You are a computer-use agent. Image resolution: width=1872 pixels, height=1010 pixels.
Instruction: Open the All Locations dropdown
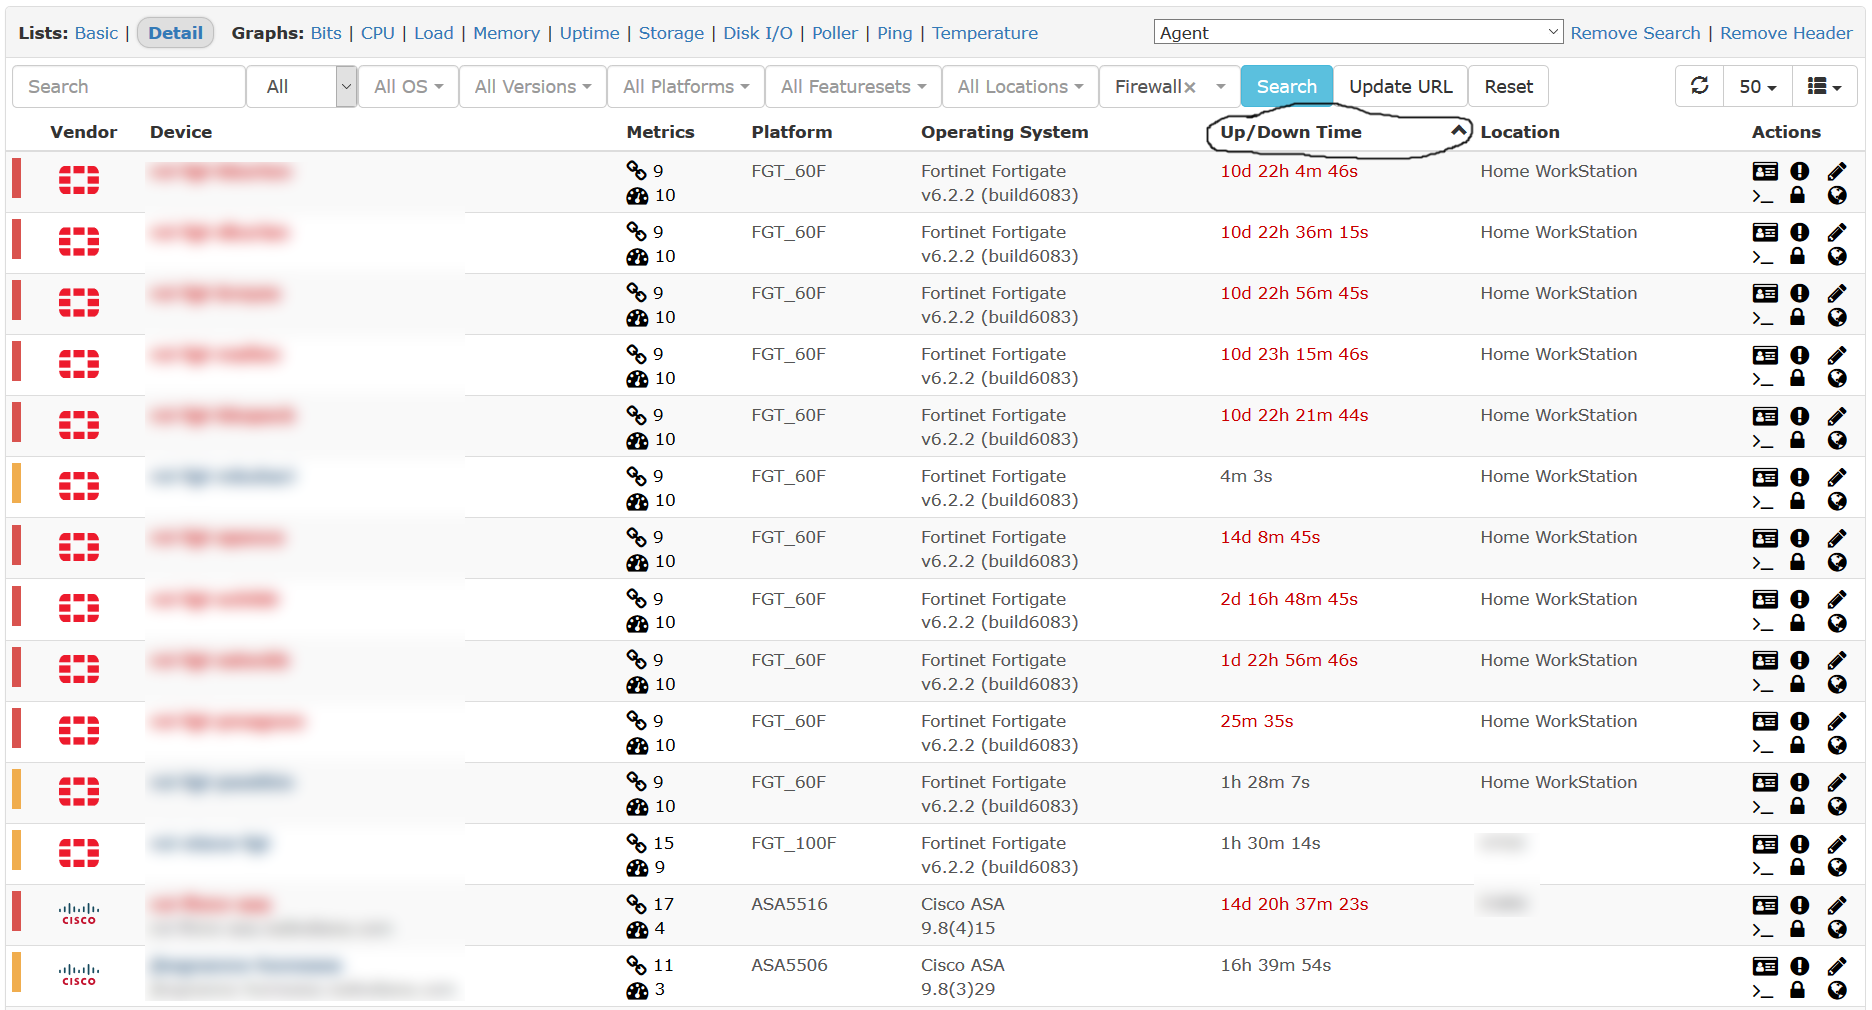[1018, 86]
